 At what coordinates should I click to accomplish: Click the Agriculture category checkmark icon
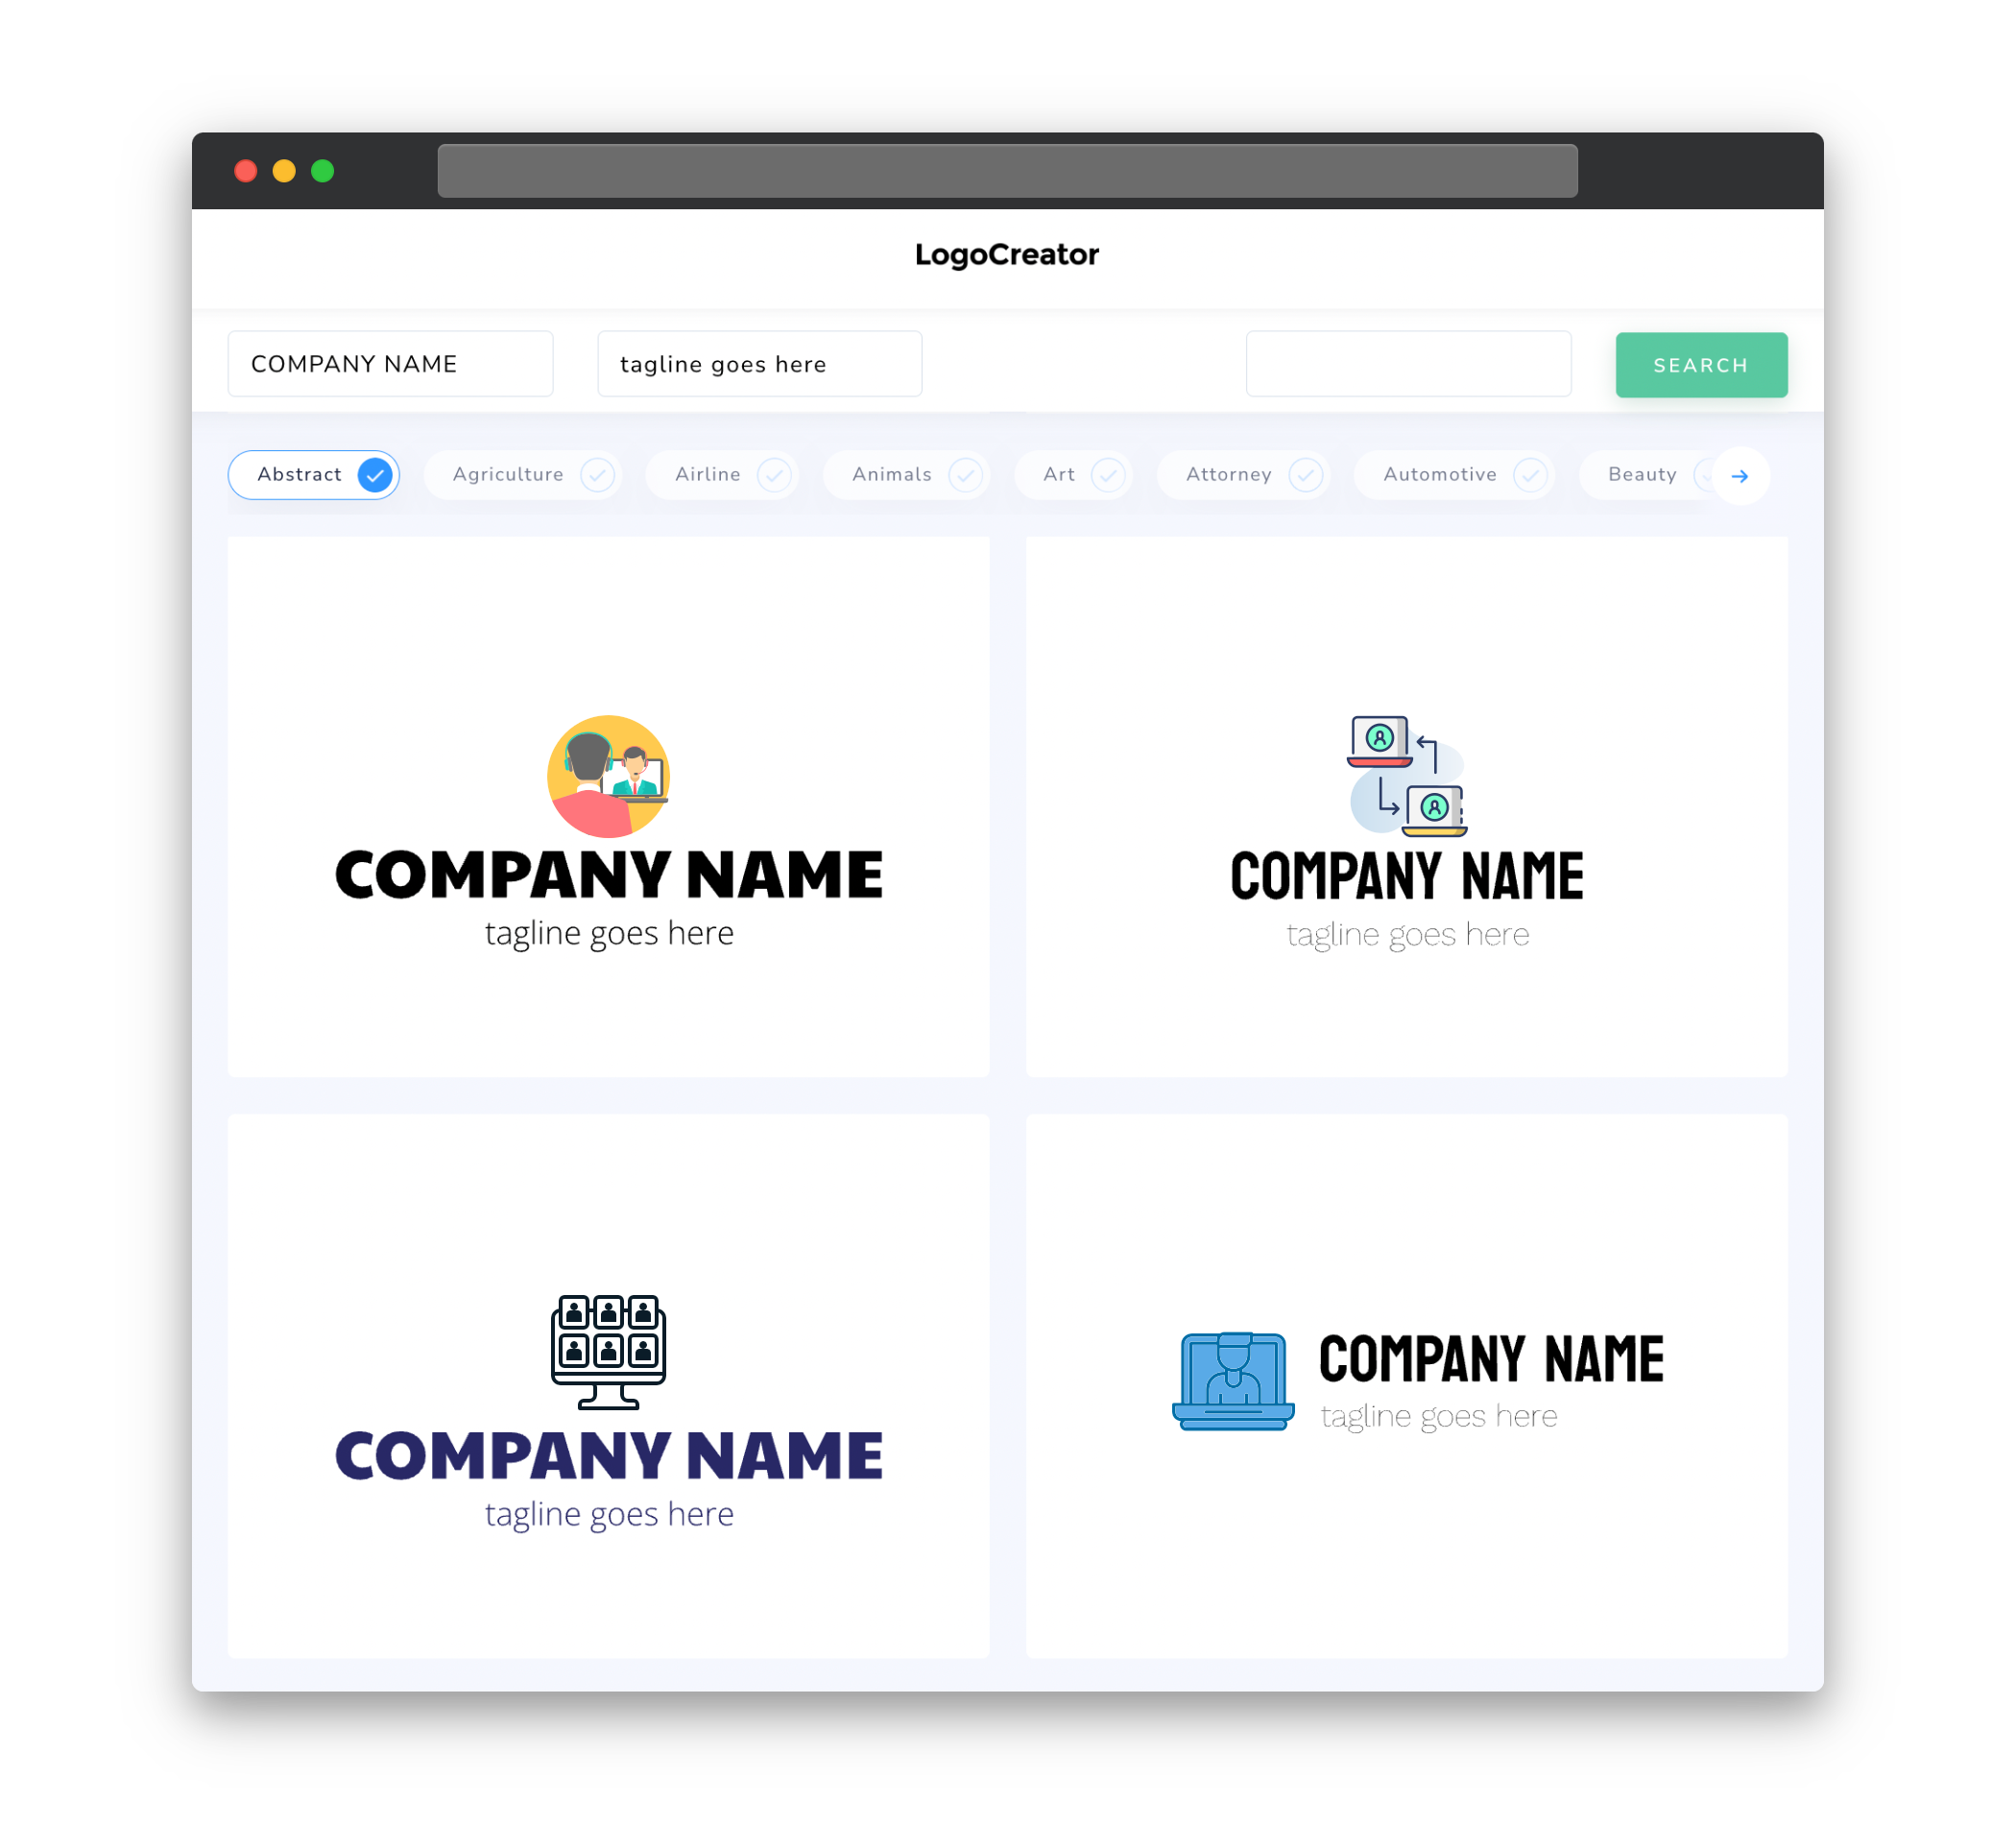pos(597,474)
